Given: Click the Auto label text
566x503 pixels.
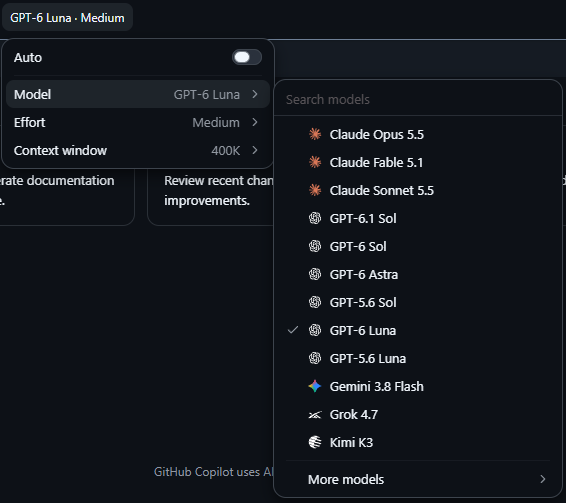Looking at the screenshot, I should coord(28,57).
